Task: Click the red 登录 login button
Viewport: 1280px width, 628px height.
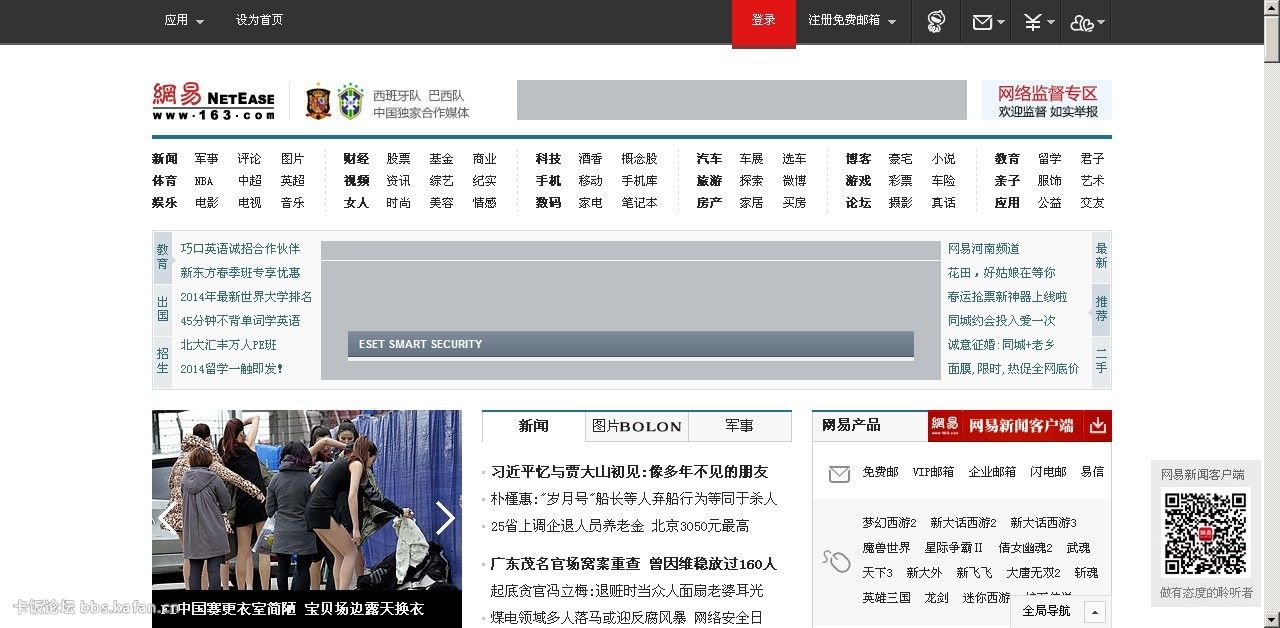Action: pyautogui.click(x=764, y=22)
